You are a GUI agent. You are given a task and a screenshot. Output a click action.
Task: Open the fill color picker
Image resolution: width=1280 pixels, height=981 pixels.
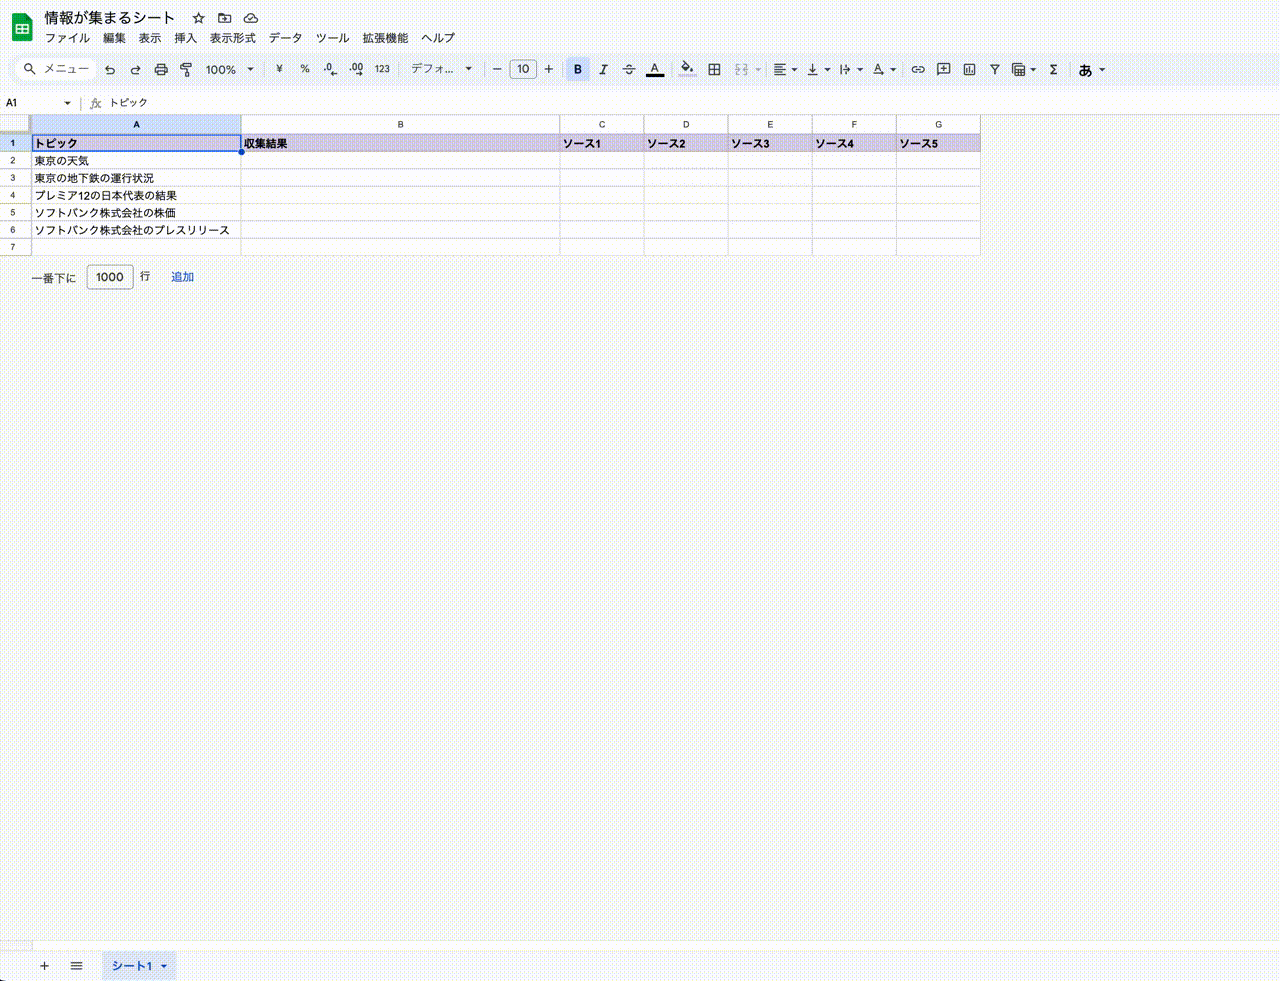[687, 70]
